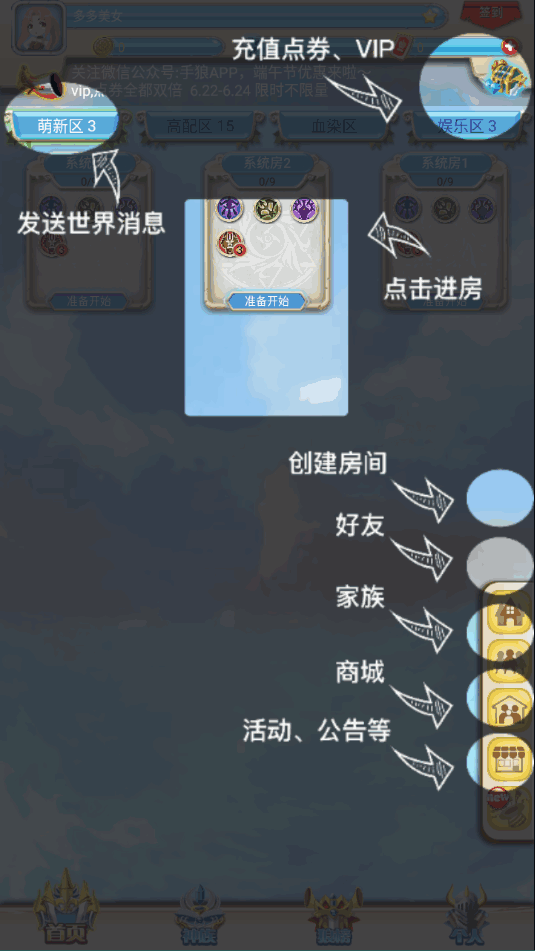Click the 签到 sign-in button
The height and width of the screenshot is (951, 535).
(491, 14)
